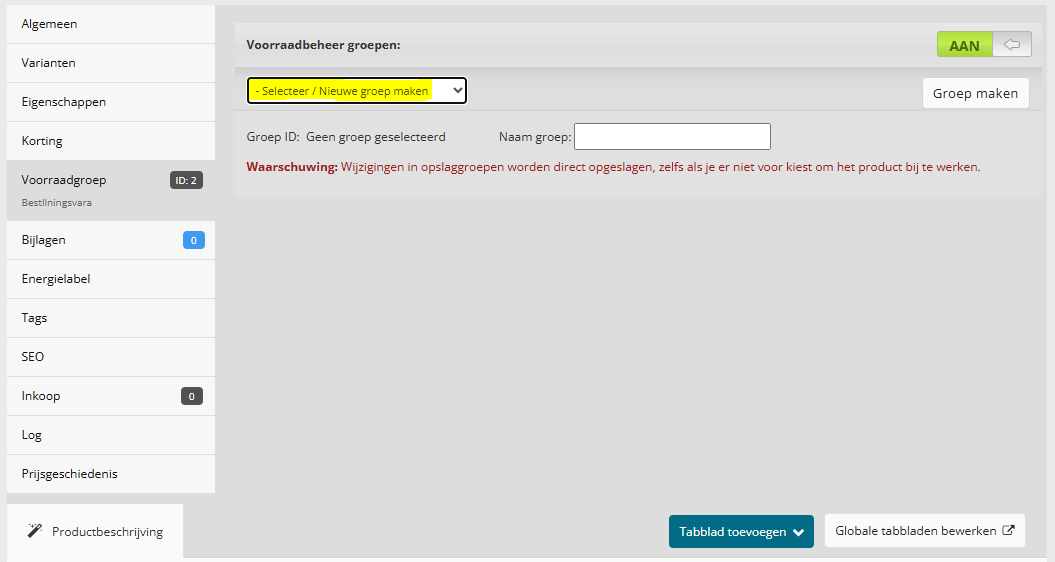Switch to the Tags tab
Viewport: 1055px width, 562px height.
click(x=111, y=318)
